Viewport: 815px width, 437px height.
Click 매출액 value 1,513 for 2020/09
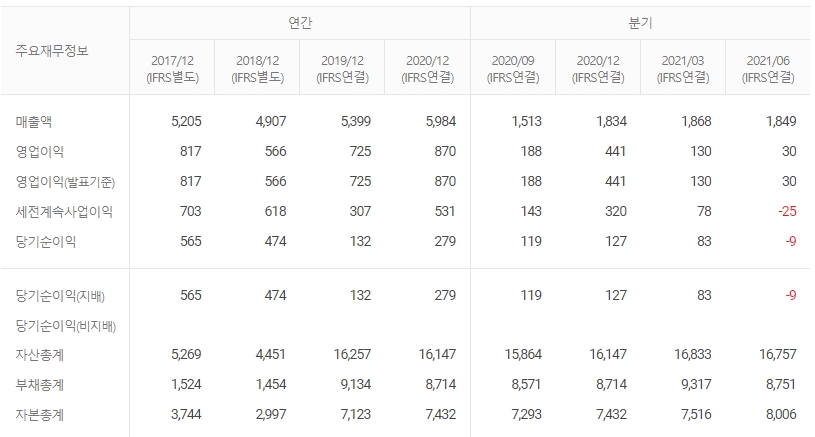527,122
